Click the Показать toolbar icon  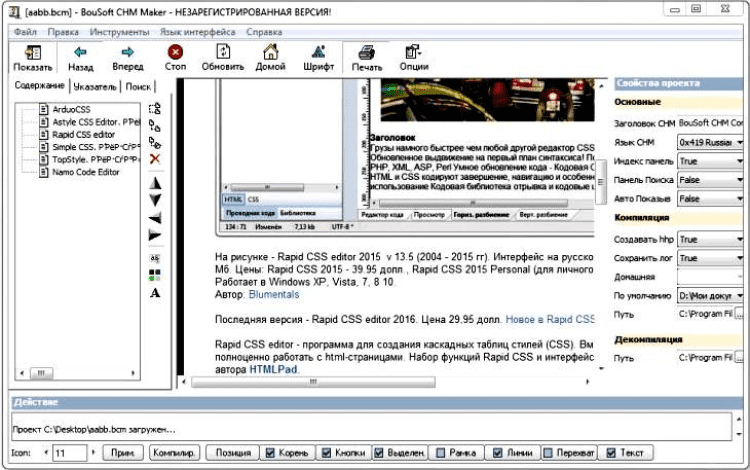(33, 52)
